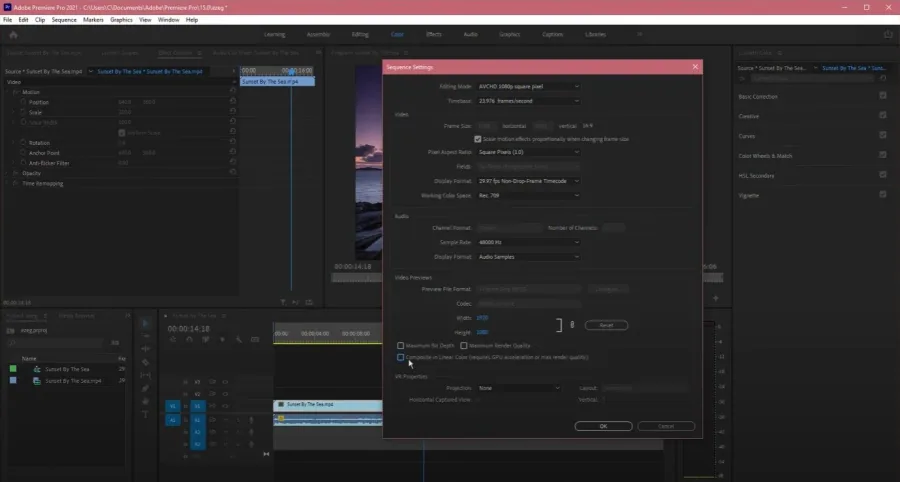Click the sequence icon for Sunset By The Sea
The image size is (900, 482).
37,369
